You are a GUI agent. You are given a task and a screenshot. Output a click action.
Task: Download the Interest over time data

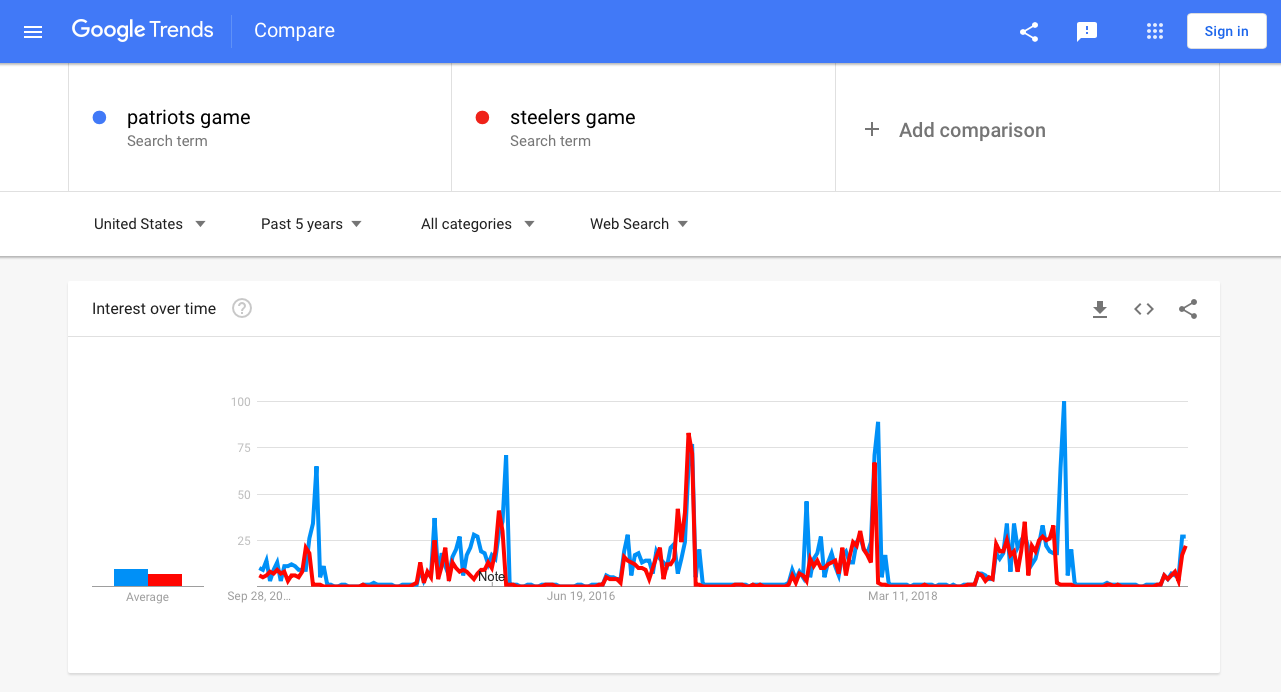(x=1100, y=309)
